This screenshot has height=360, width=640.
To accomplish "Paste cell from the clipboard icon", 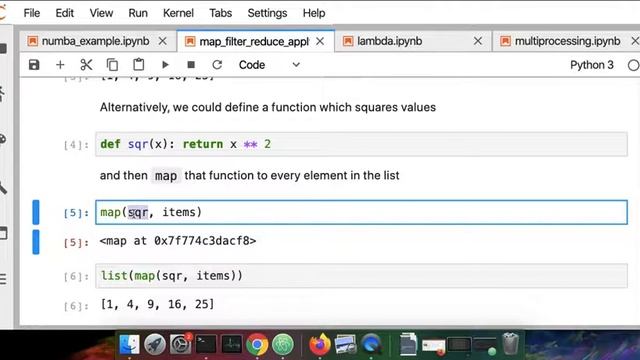I will point(139,65).
